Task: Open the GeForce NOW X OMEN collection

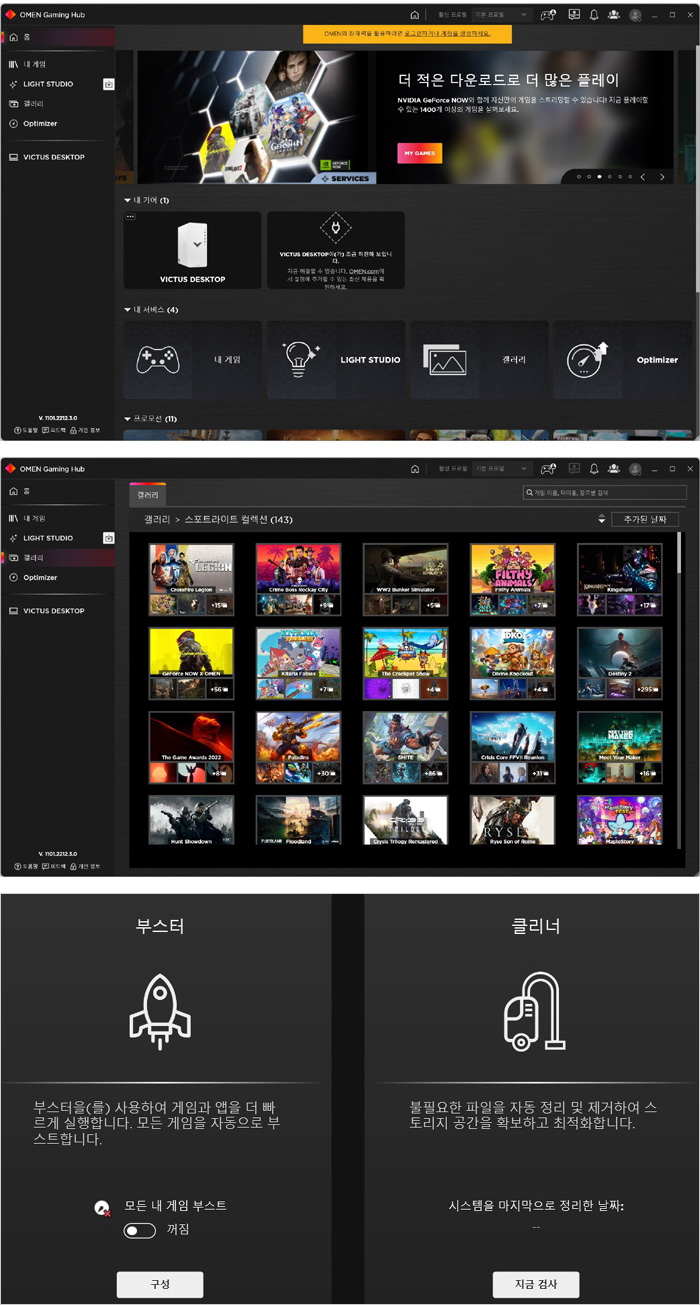Action: [191, 663]
